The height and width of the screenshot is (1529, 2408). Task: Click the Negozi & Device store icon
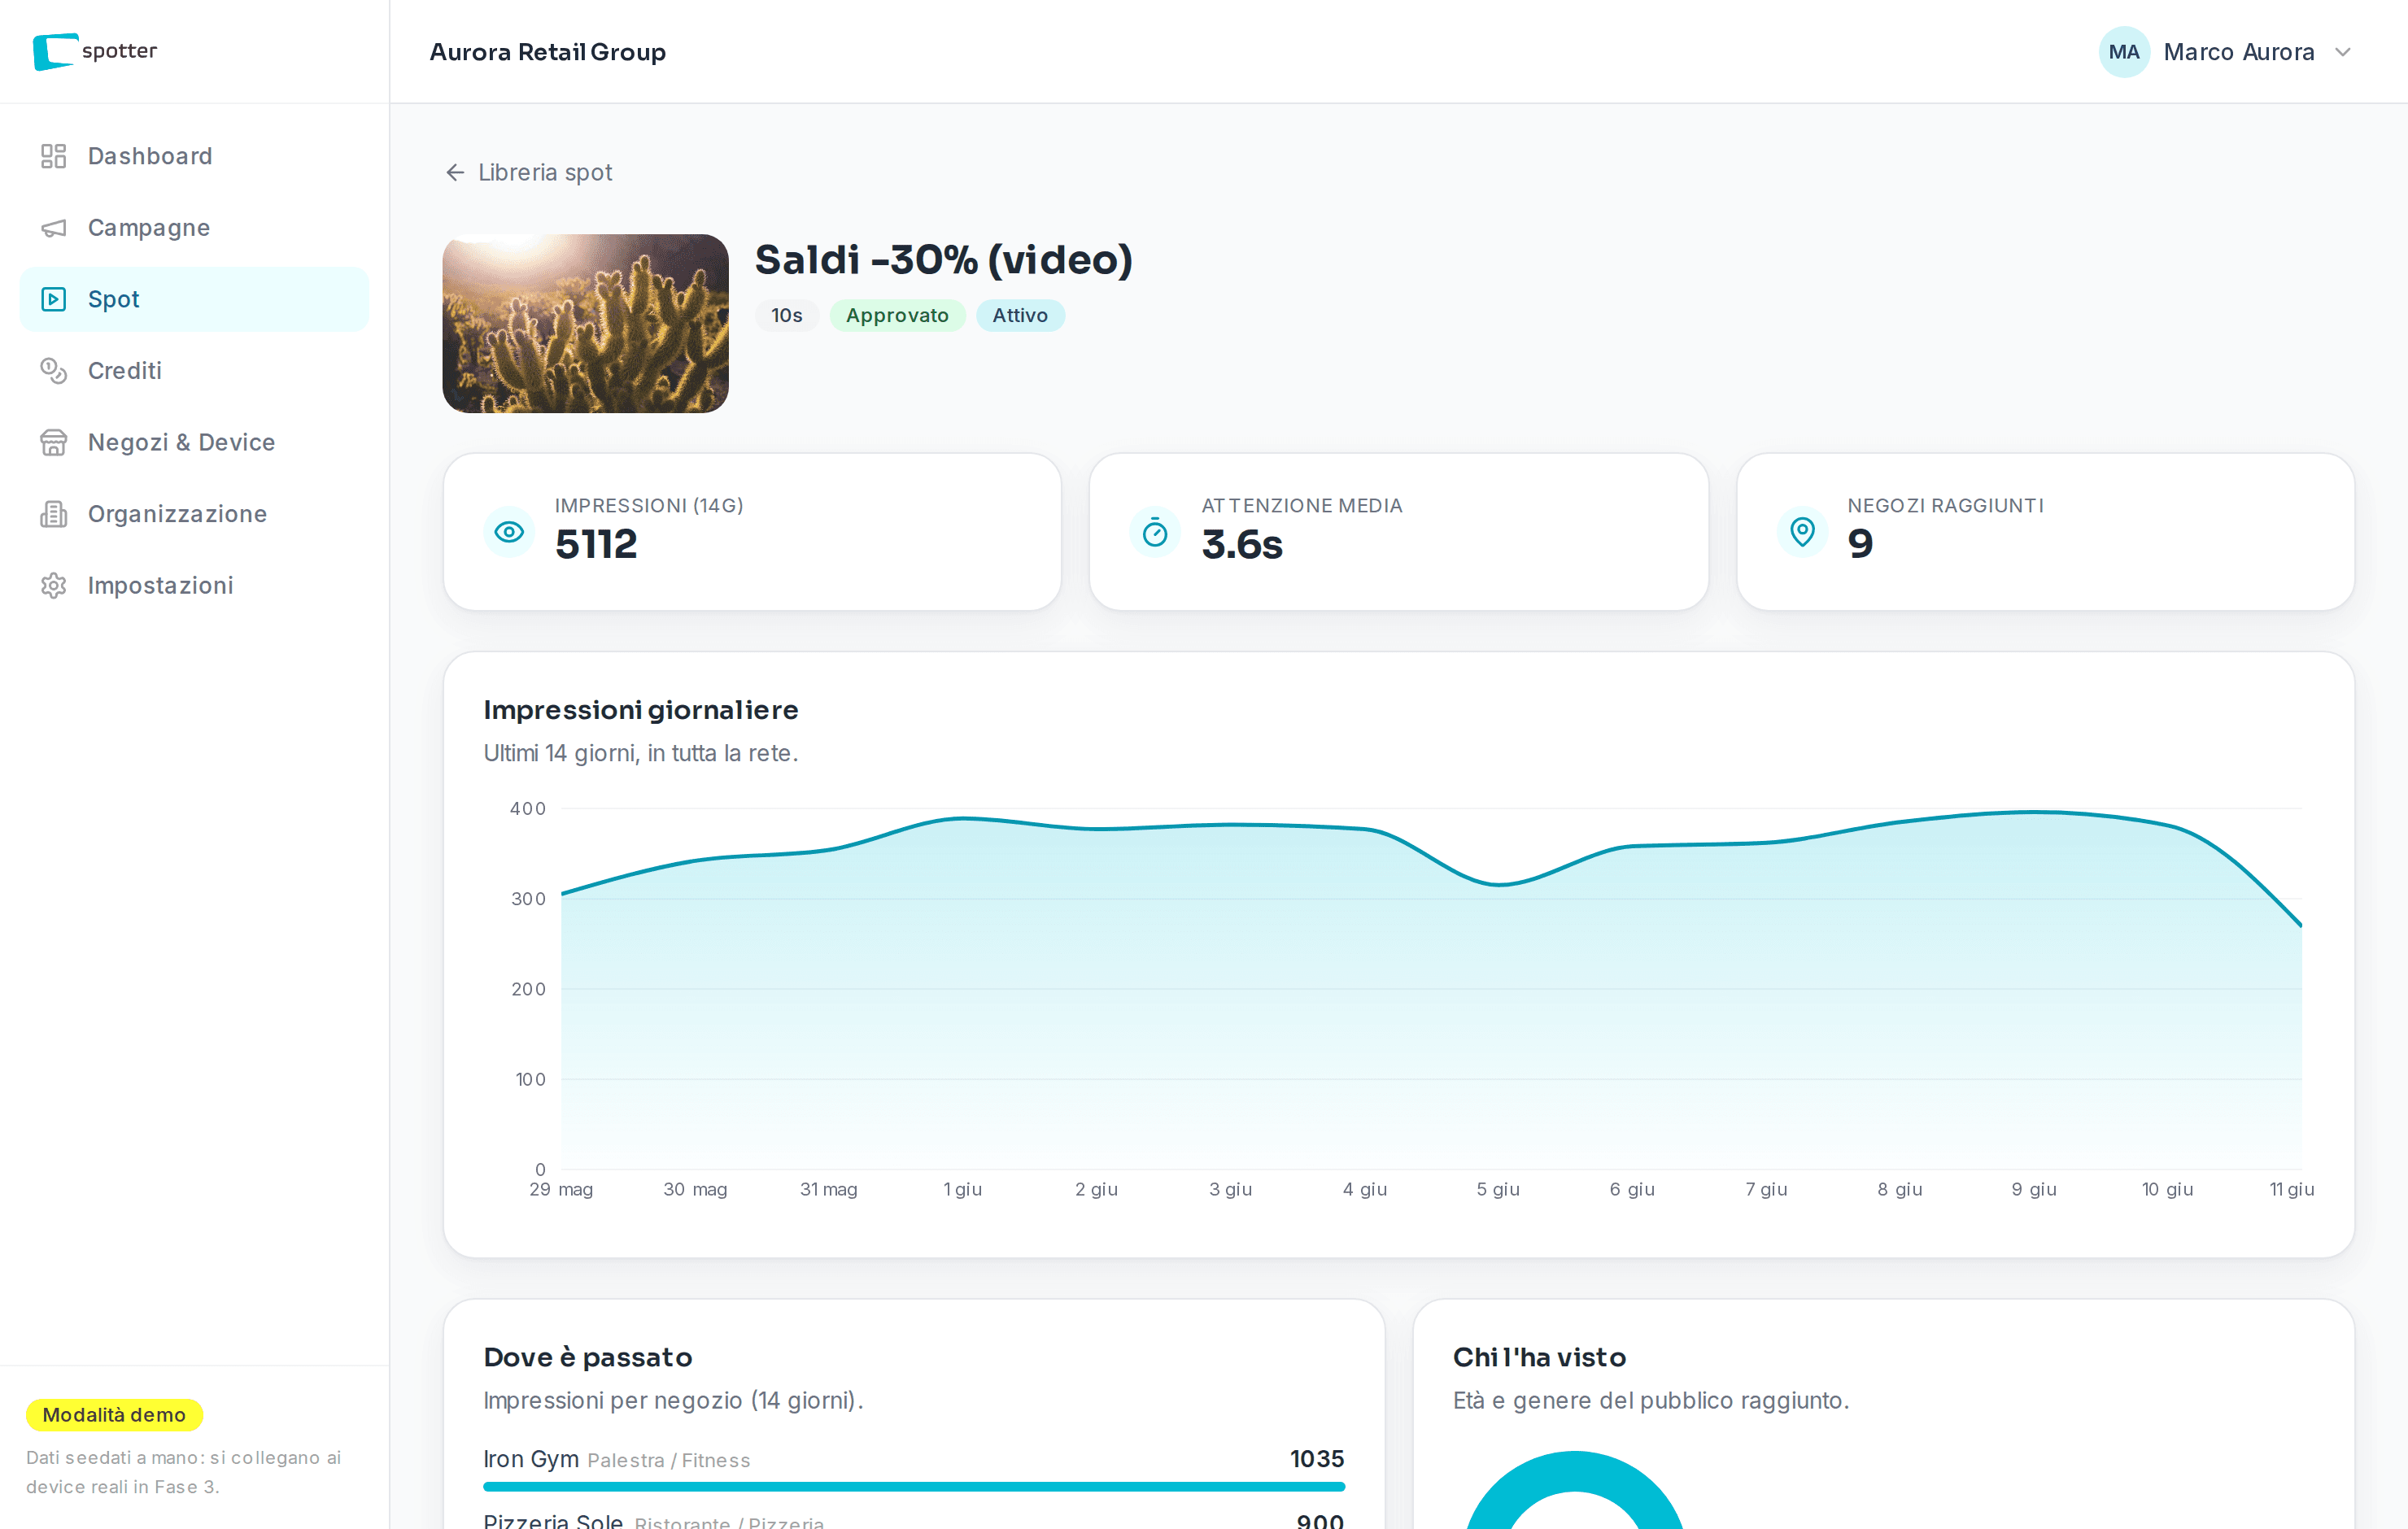click(53, 442)
